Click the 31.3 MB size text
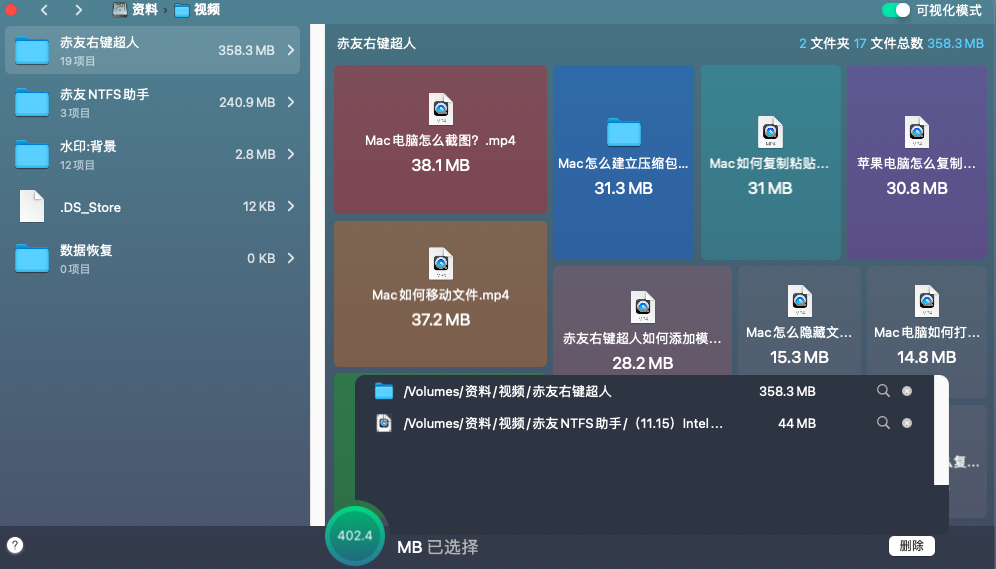 click(x=623, y=188)
